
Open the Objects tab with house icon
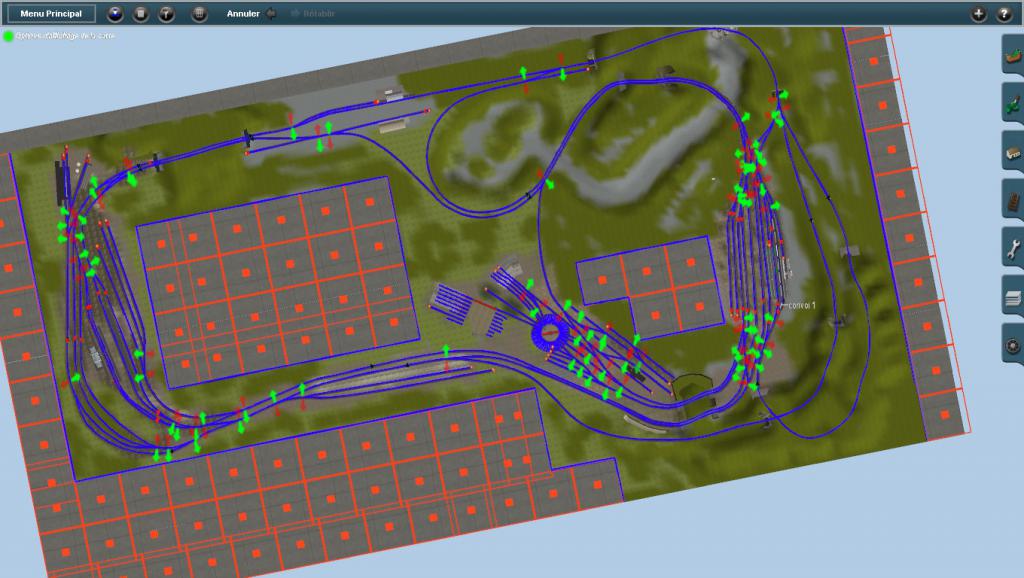pyautogui.click(x=1013, y=152)
